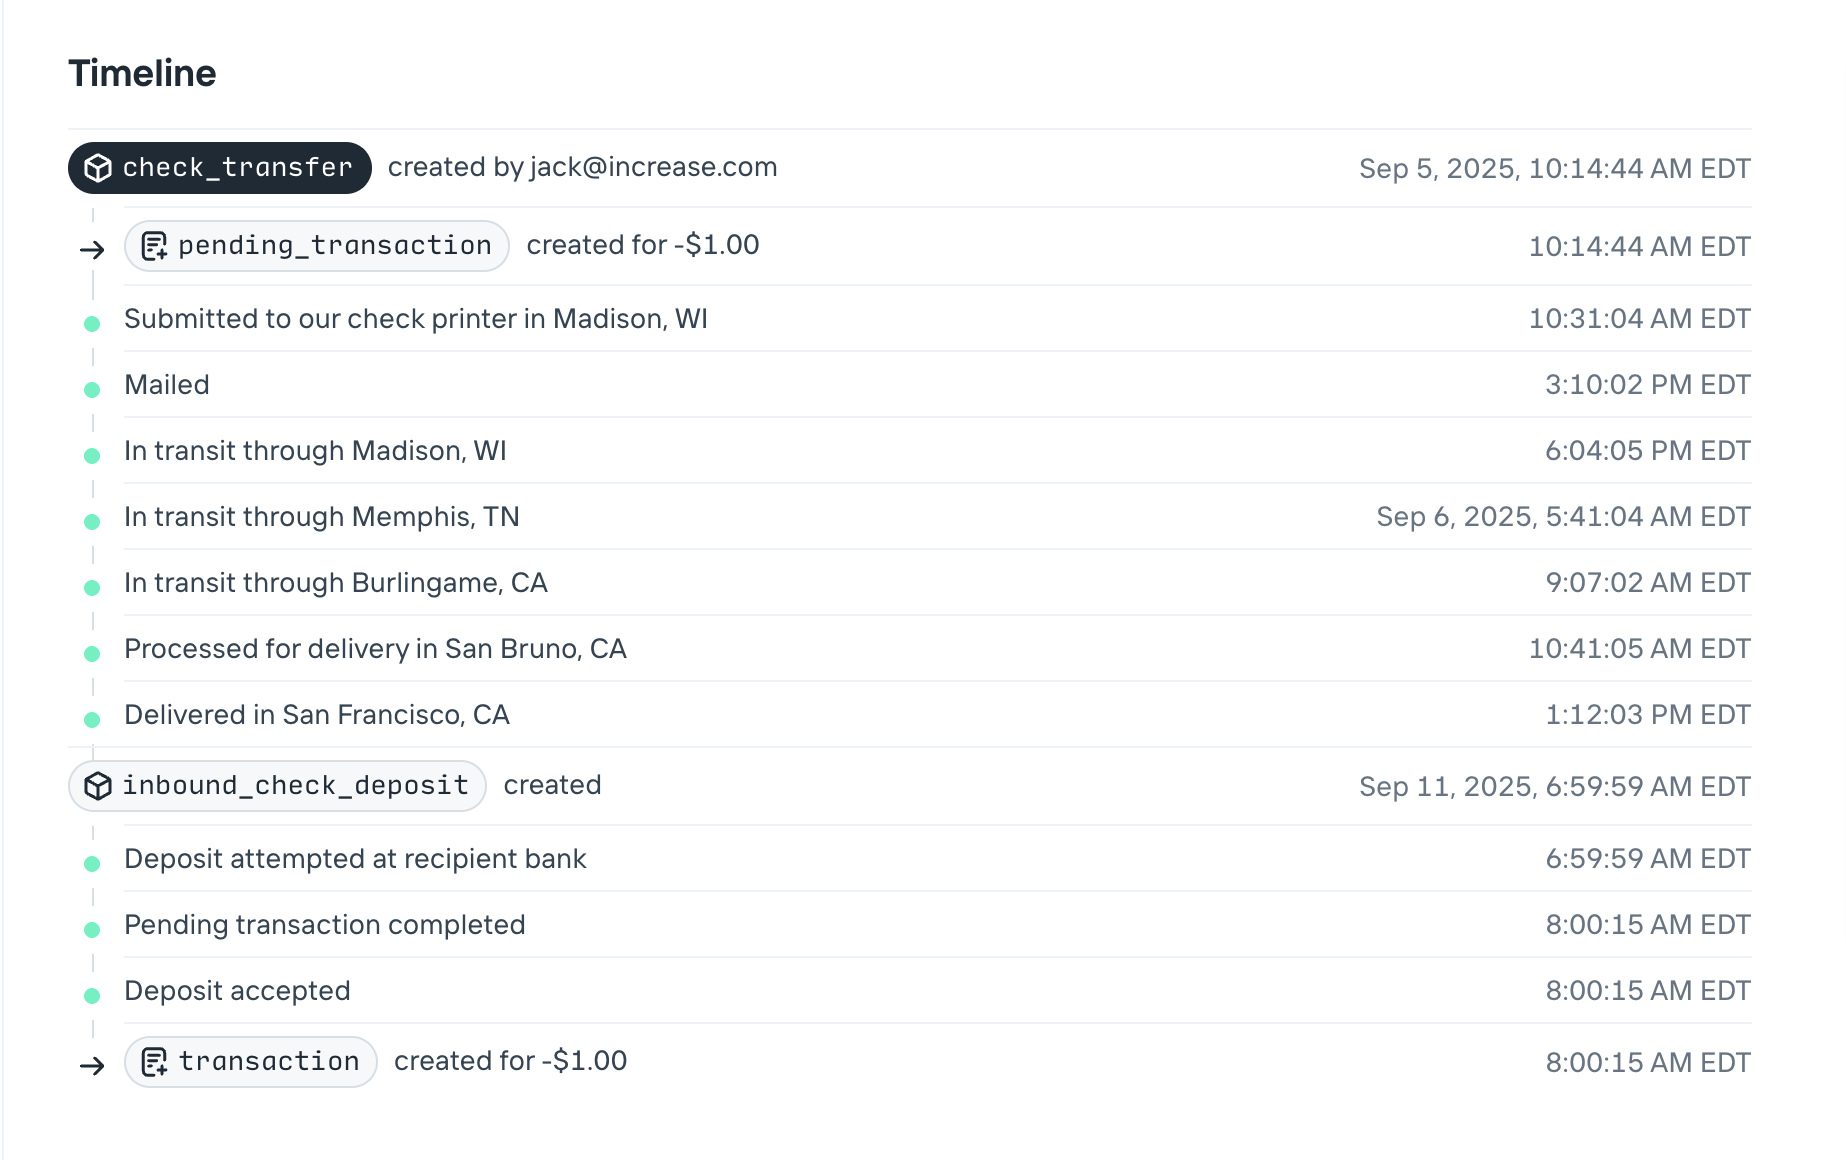Click the transaction badge document icon

(154, 1062)
